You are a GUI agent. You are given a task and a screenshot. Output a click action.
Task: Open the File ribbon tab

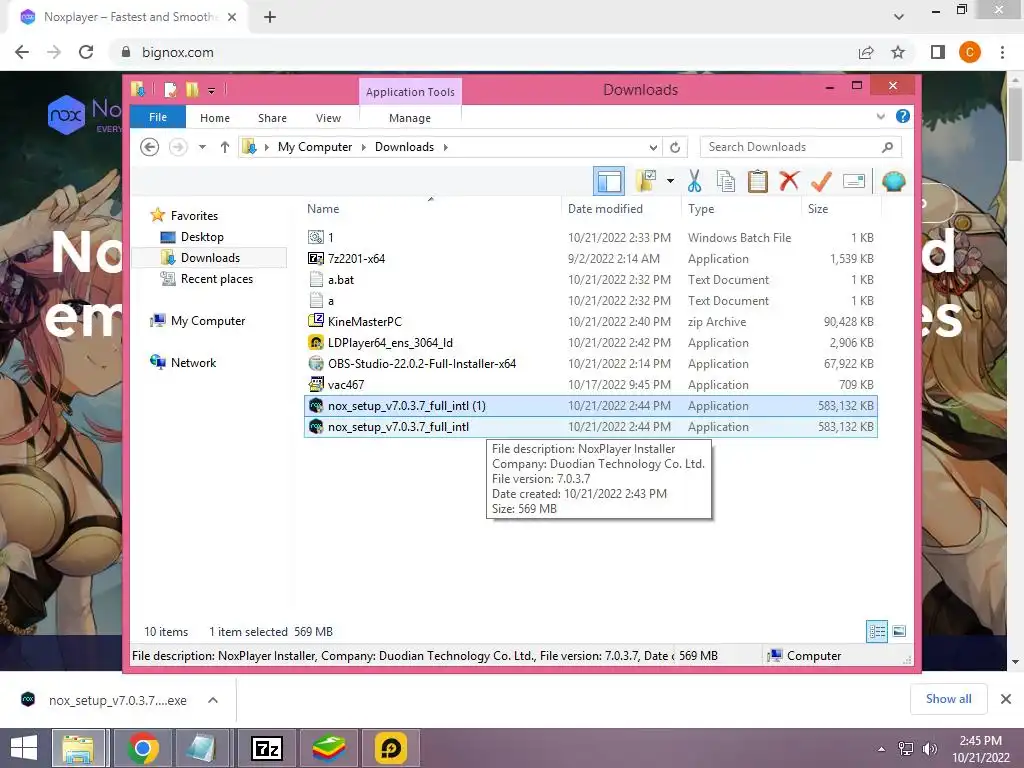click(158, 118)
